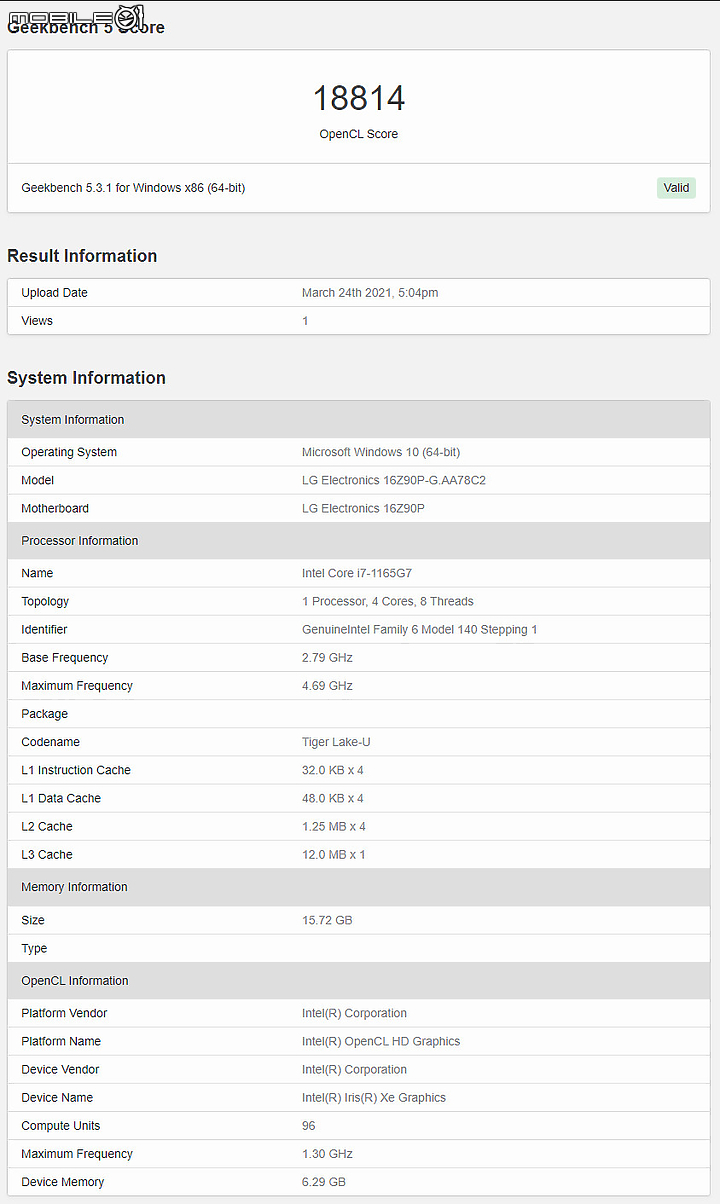The height and width of the screenshot is (1204, 720).
Task: Select the model LG Electronics 16Z90P-G.AA78C2
Action: click(394, 480)
